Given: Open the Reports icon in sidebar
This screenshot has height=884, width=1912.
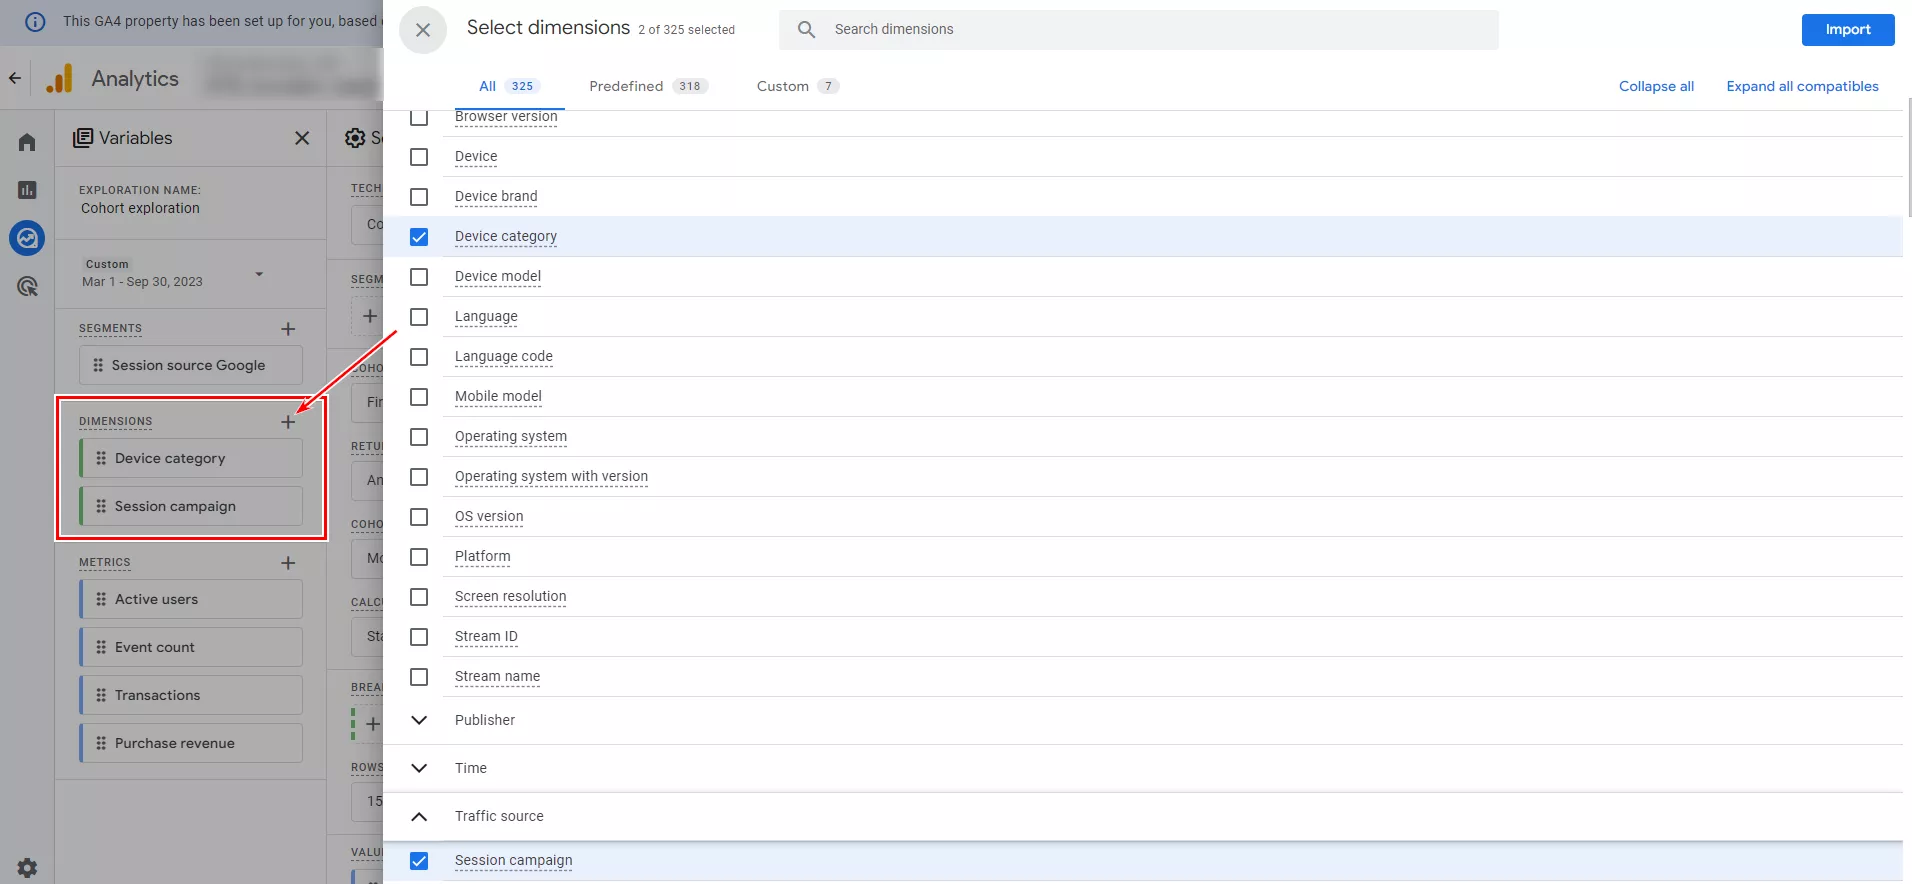Looking at the screenshot, I should [27, 190].
